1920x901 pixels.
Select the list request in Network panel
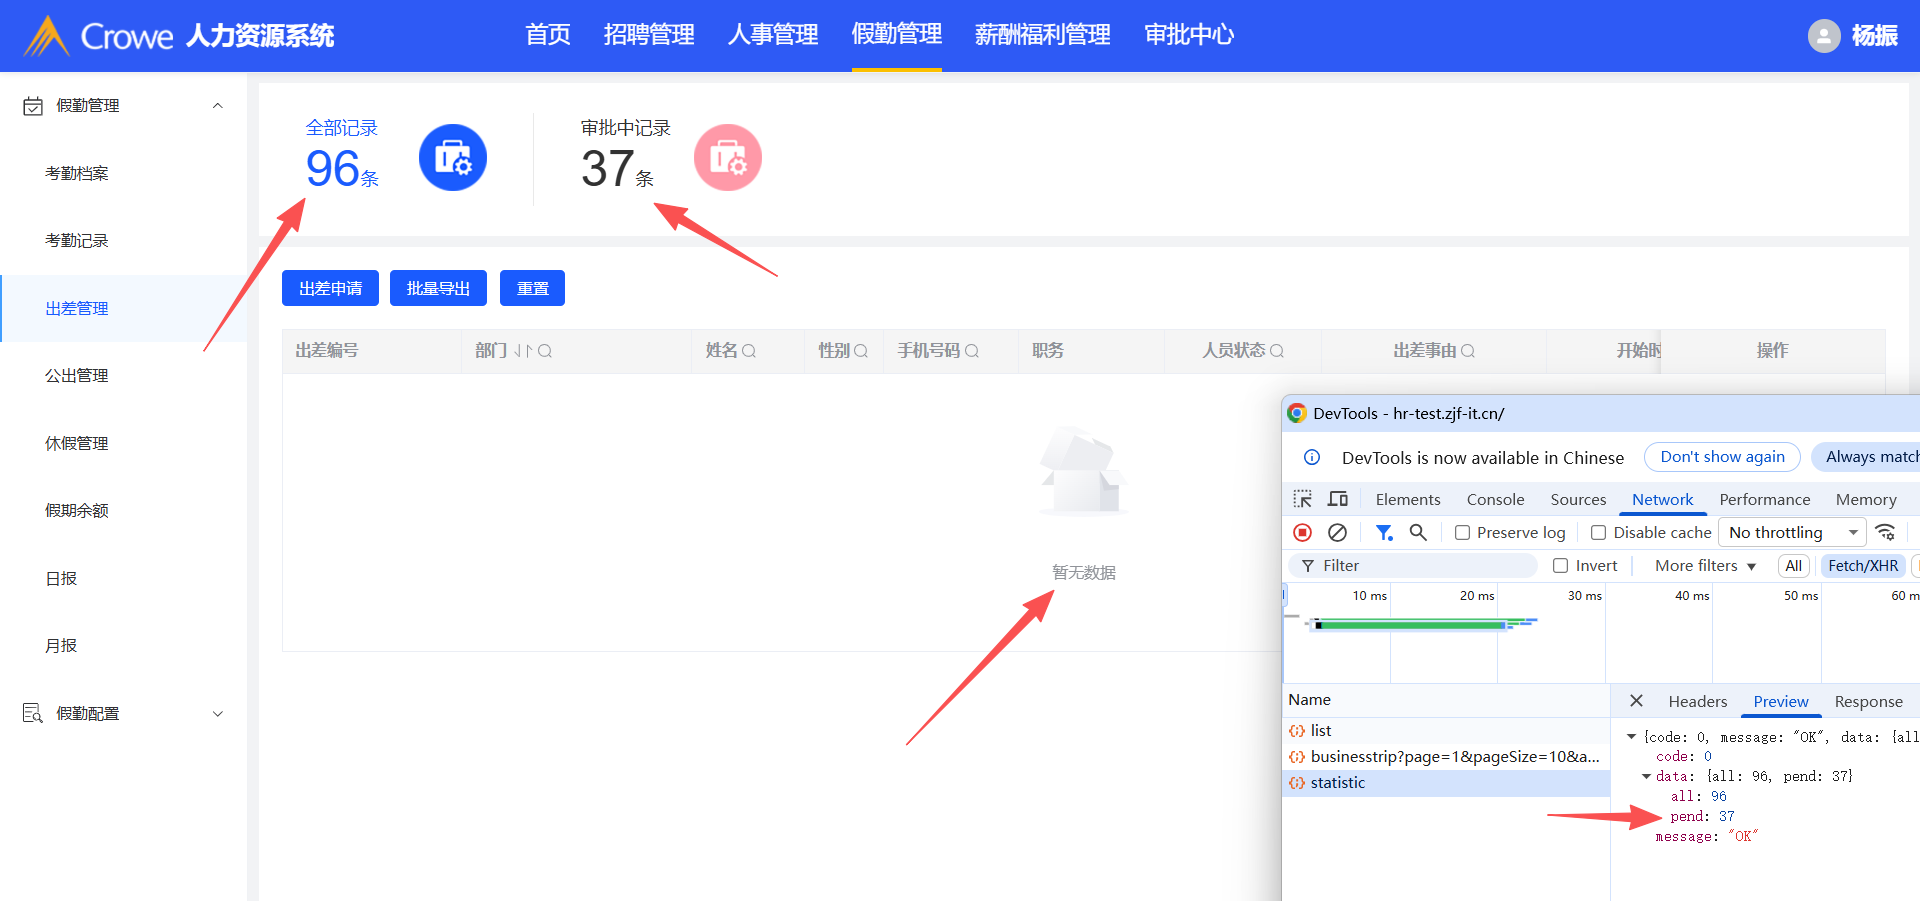point(1446,731)
